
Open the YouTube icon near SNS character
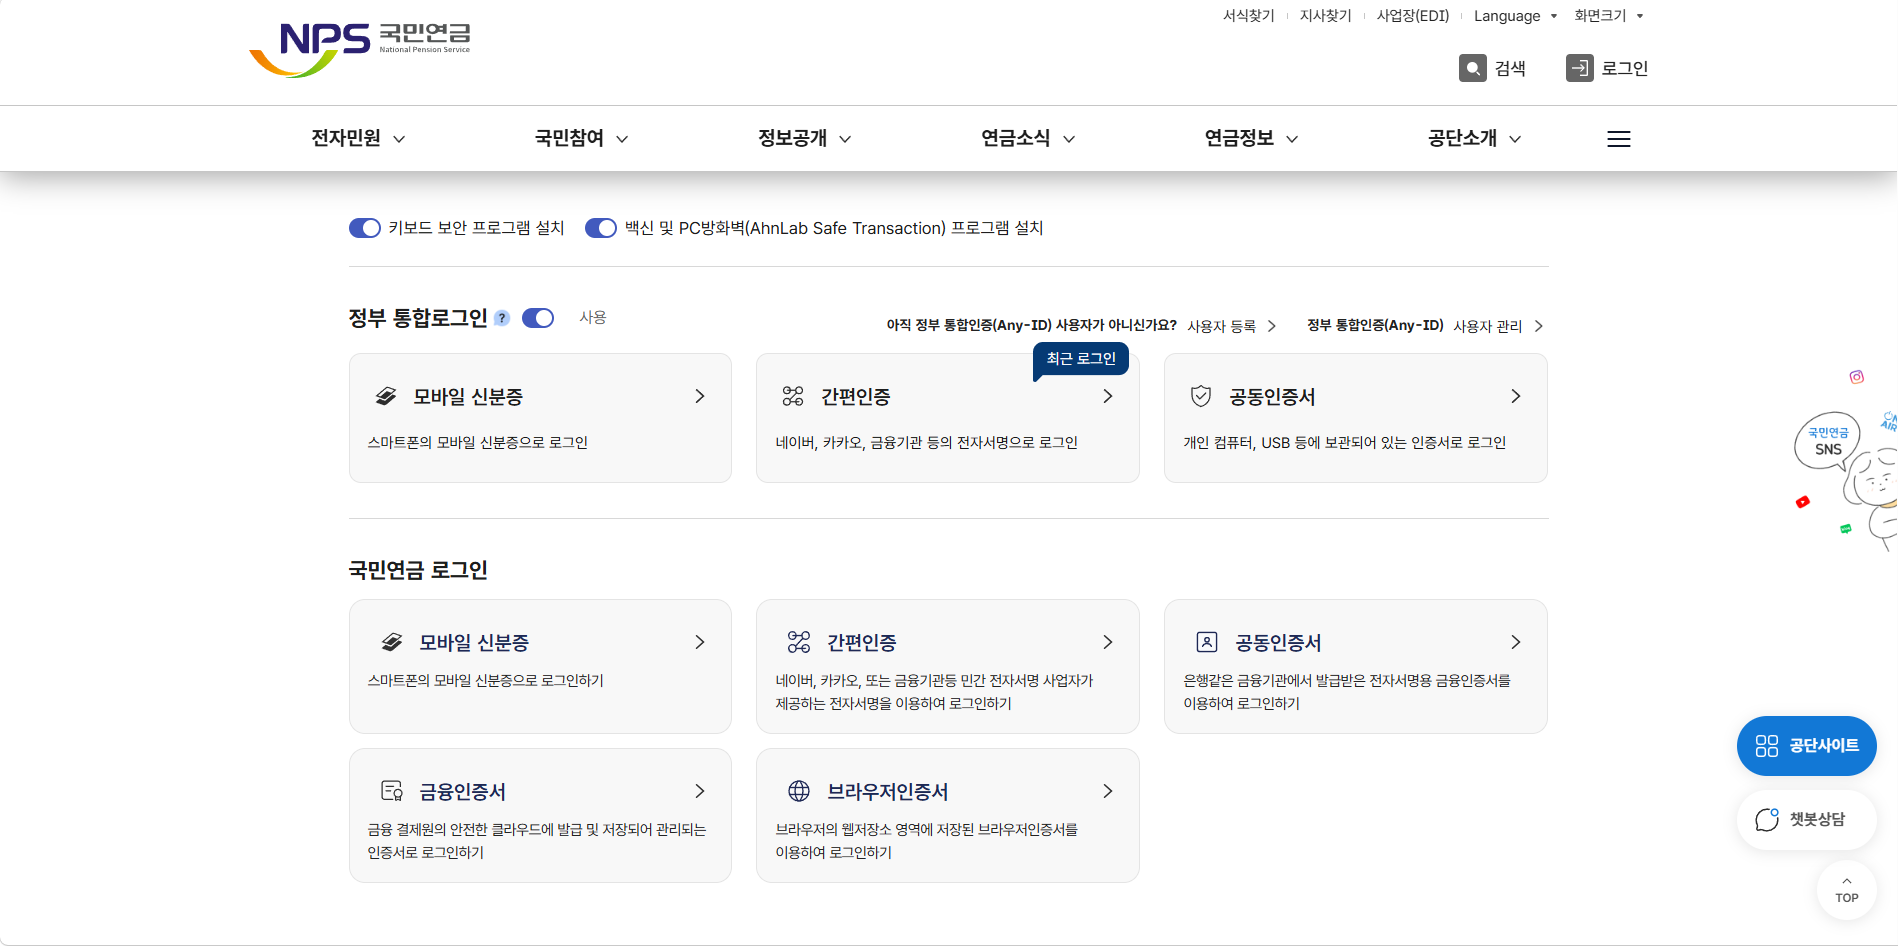1802,502
